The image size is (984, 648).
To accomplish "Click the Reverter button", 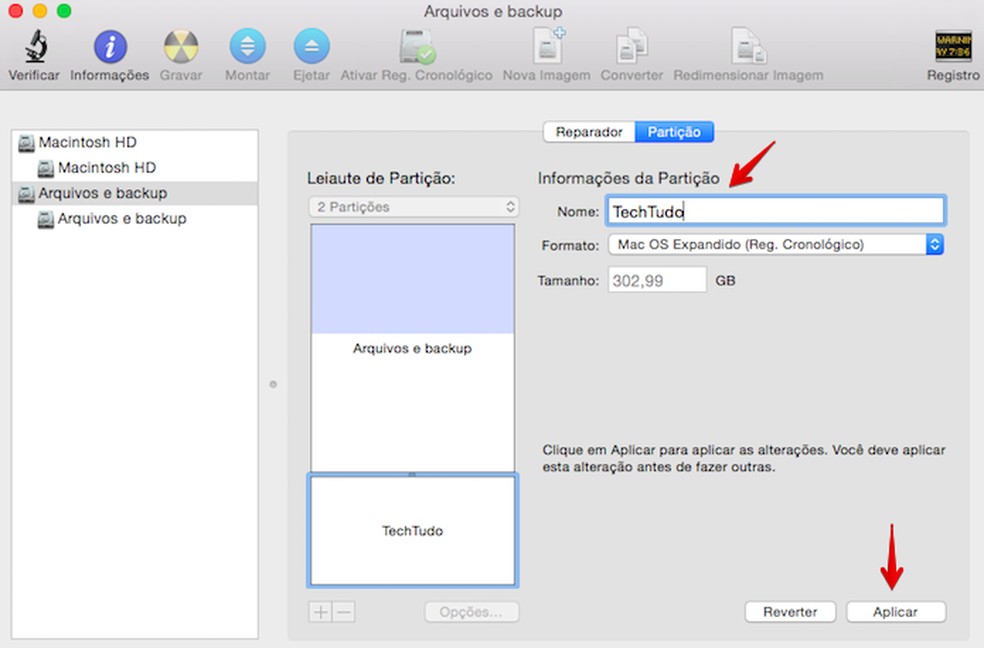I will (790, 611).
